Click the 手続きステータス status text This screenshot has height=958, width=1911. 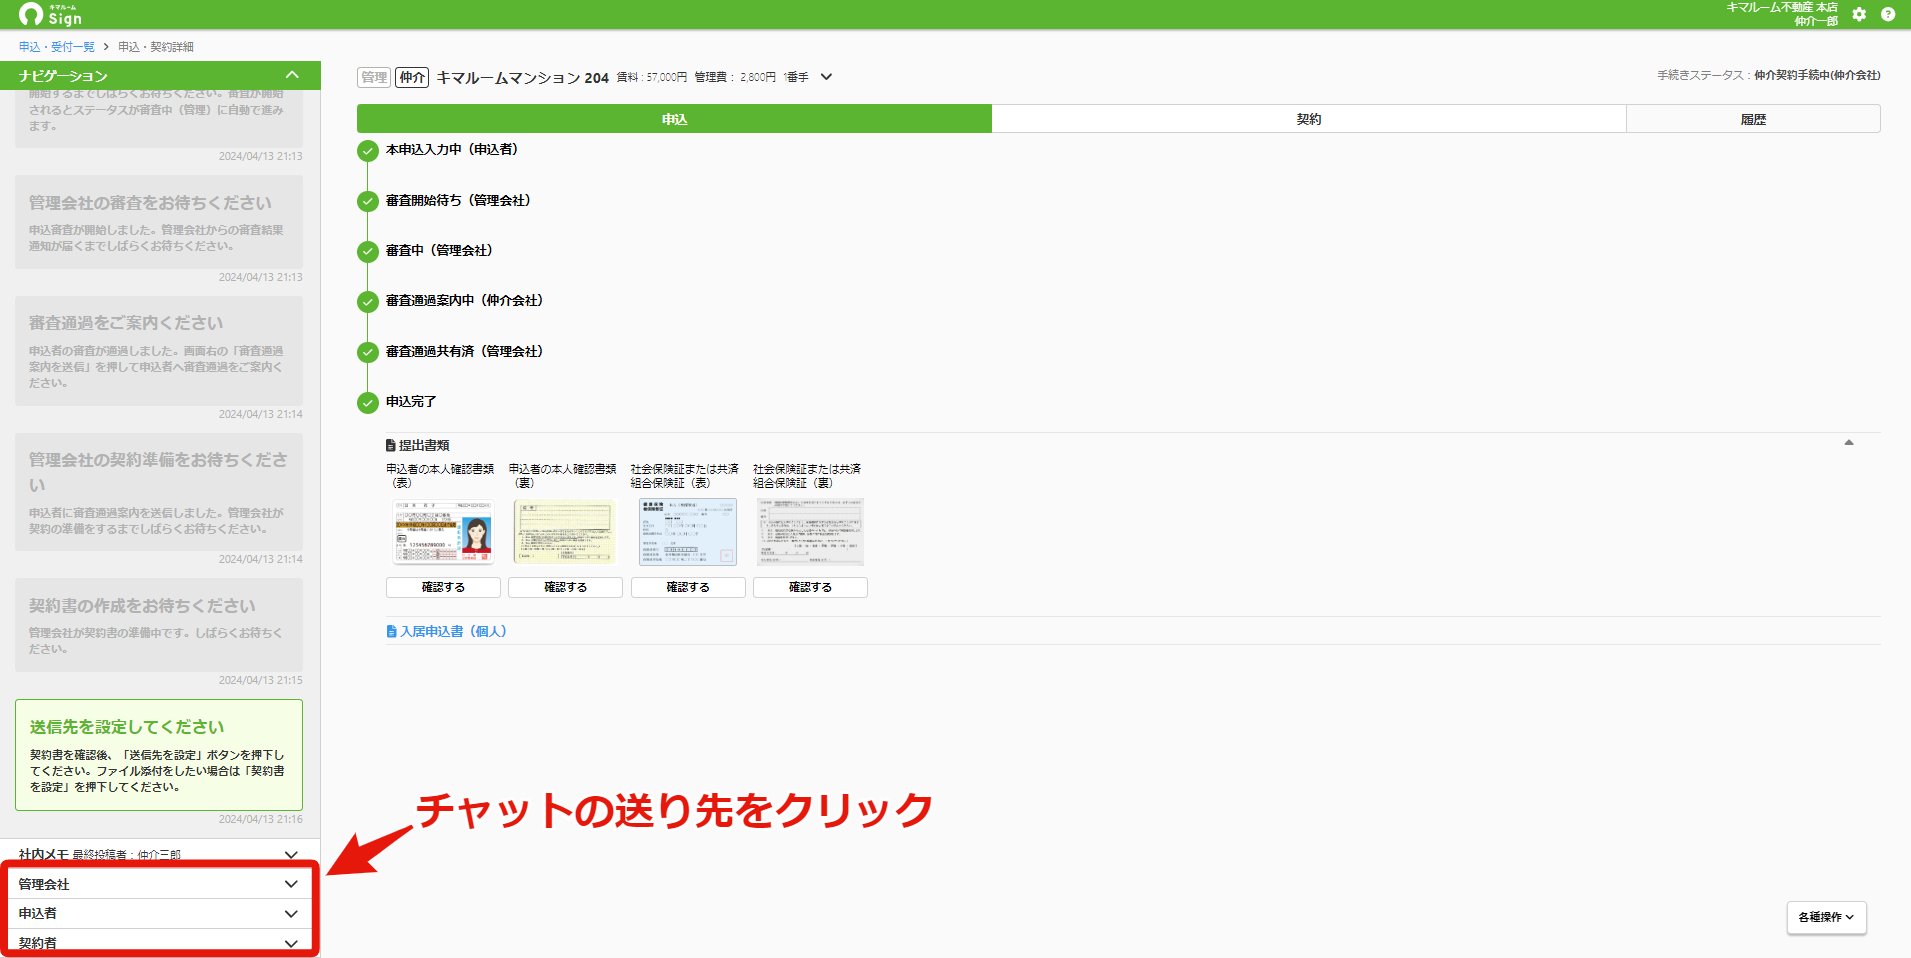click(x=1768, y=75)
